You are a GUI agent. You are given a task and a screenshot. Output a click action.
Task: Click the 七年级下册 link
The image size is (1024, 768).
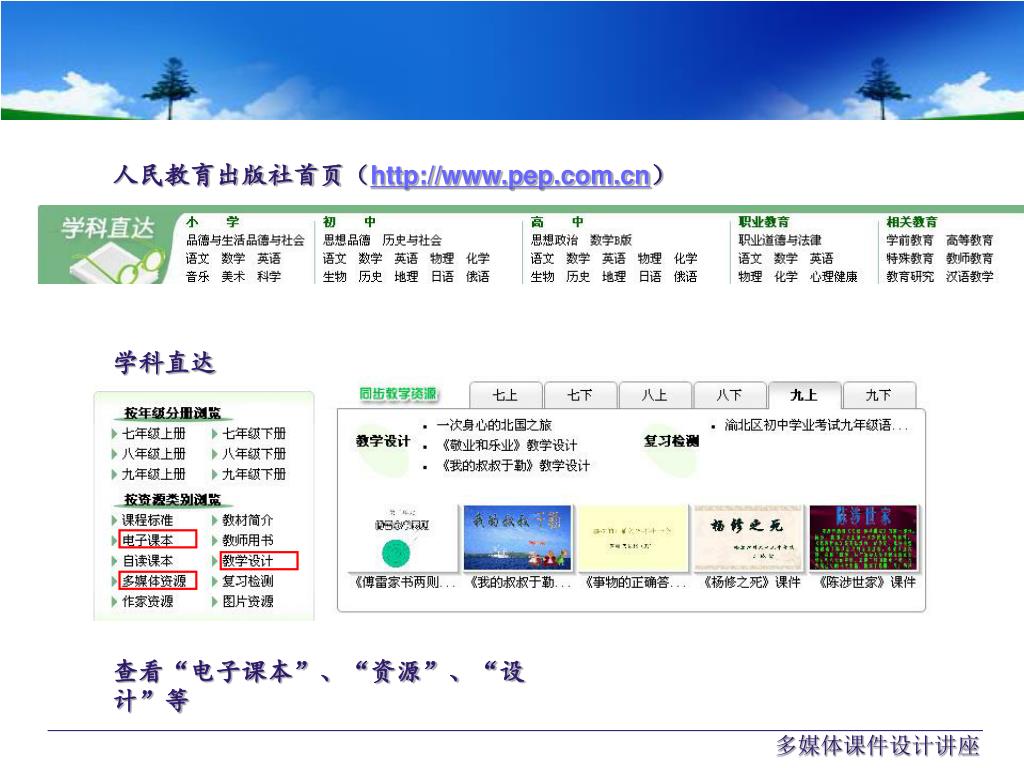click(x=254, y=434)
